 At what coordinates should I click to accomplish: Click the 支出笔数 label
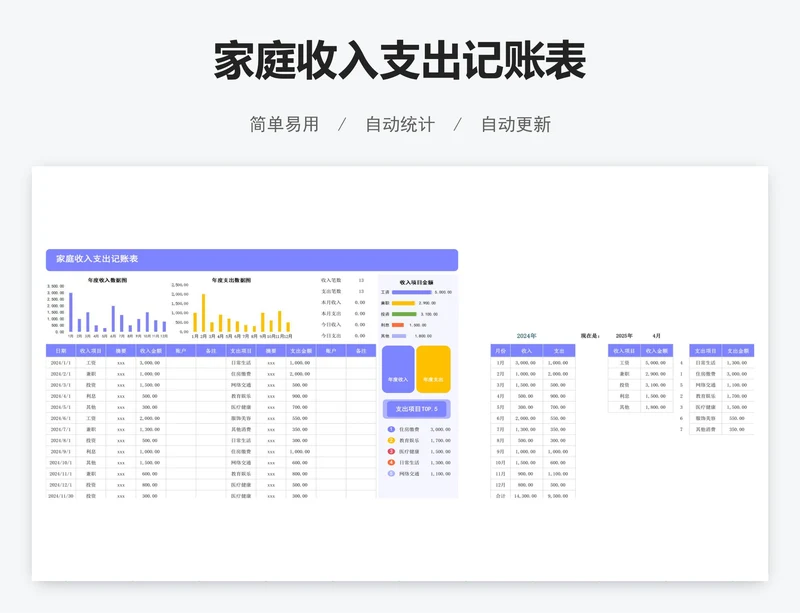point(331,291)
